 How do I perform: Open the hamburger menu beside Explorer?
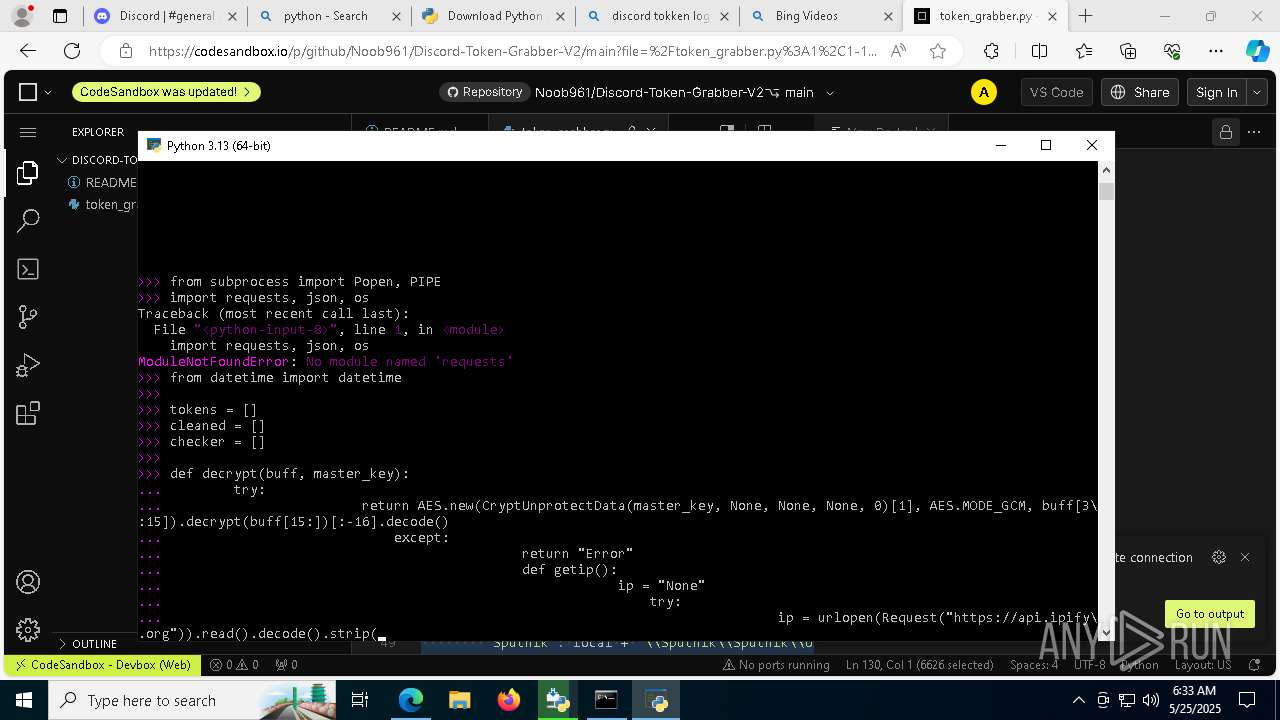click(28, 132)
